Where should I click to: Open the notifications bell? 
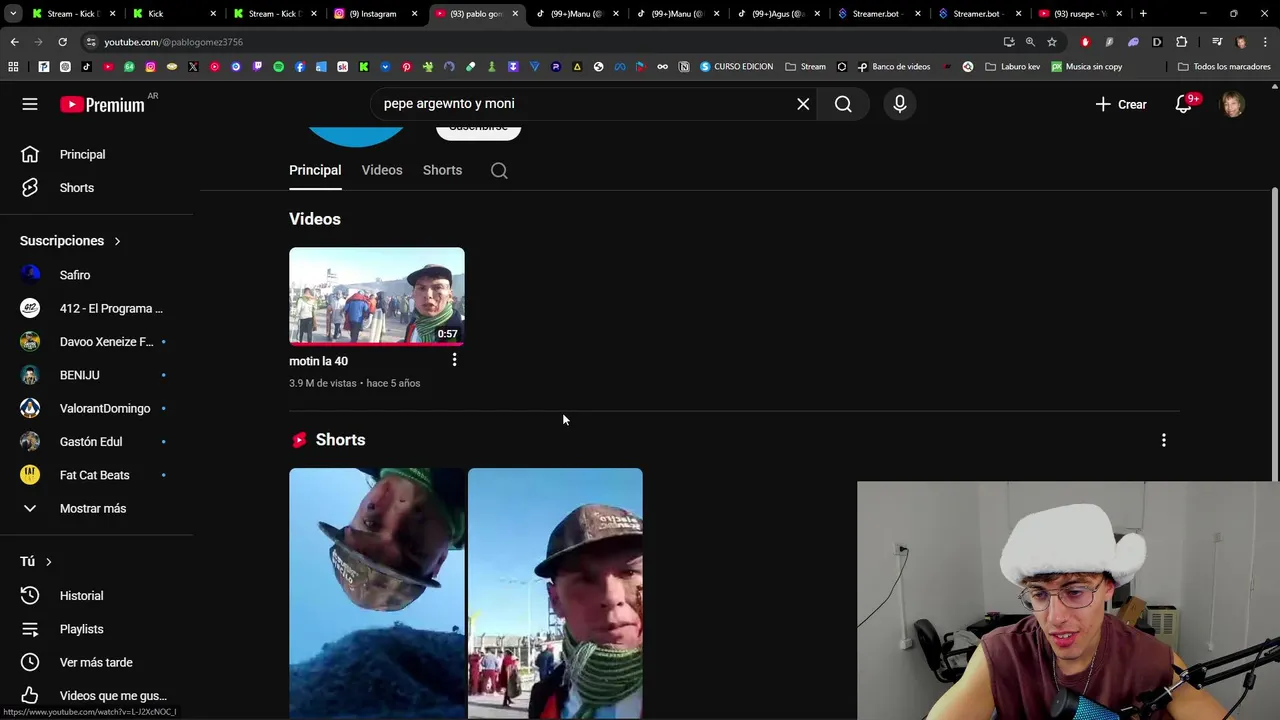[1184, 104]
